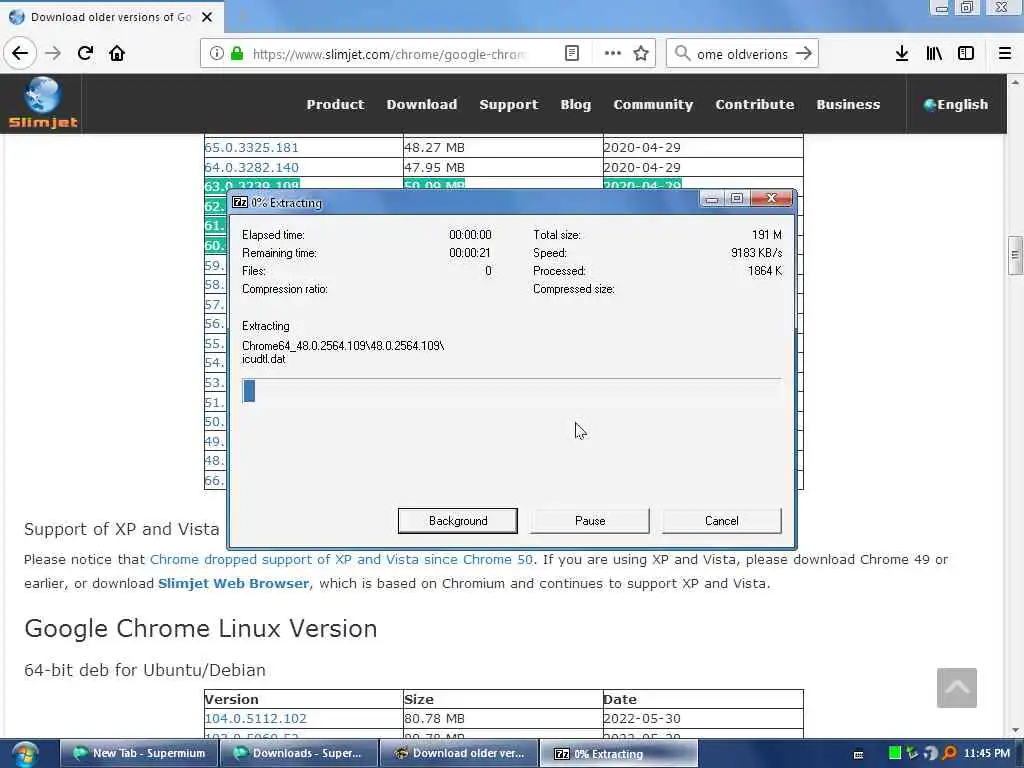This screenshot has height=768, width=1024.
Task: Switch to 0% Extracting taskbar item
Action: 618,754
